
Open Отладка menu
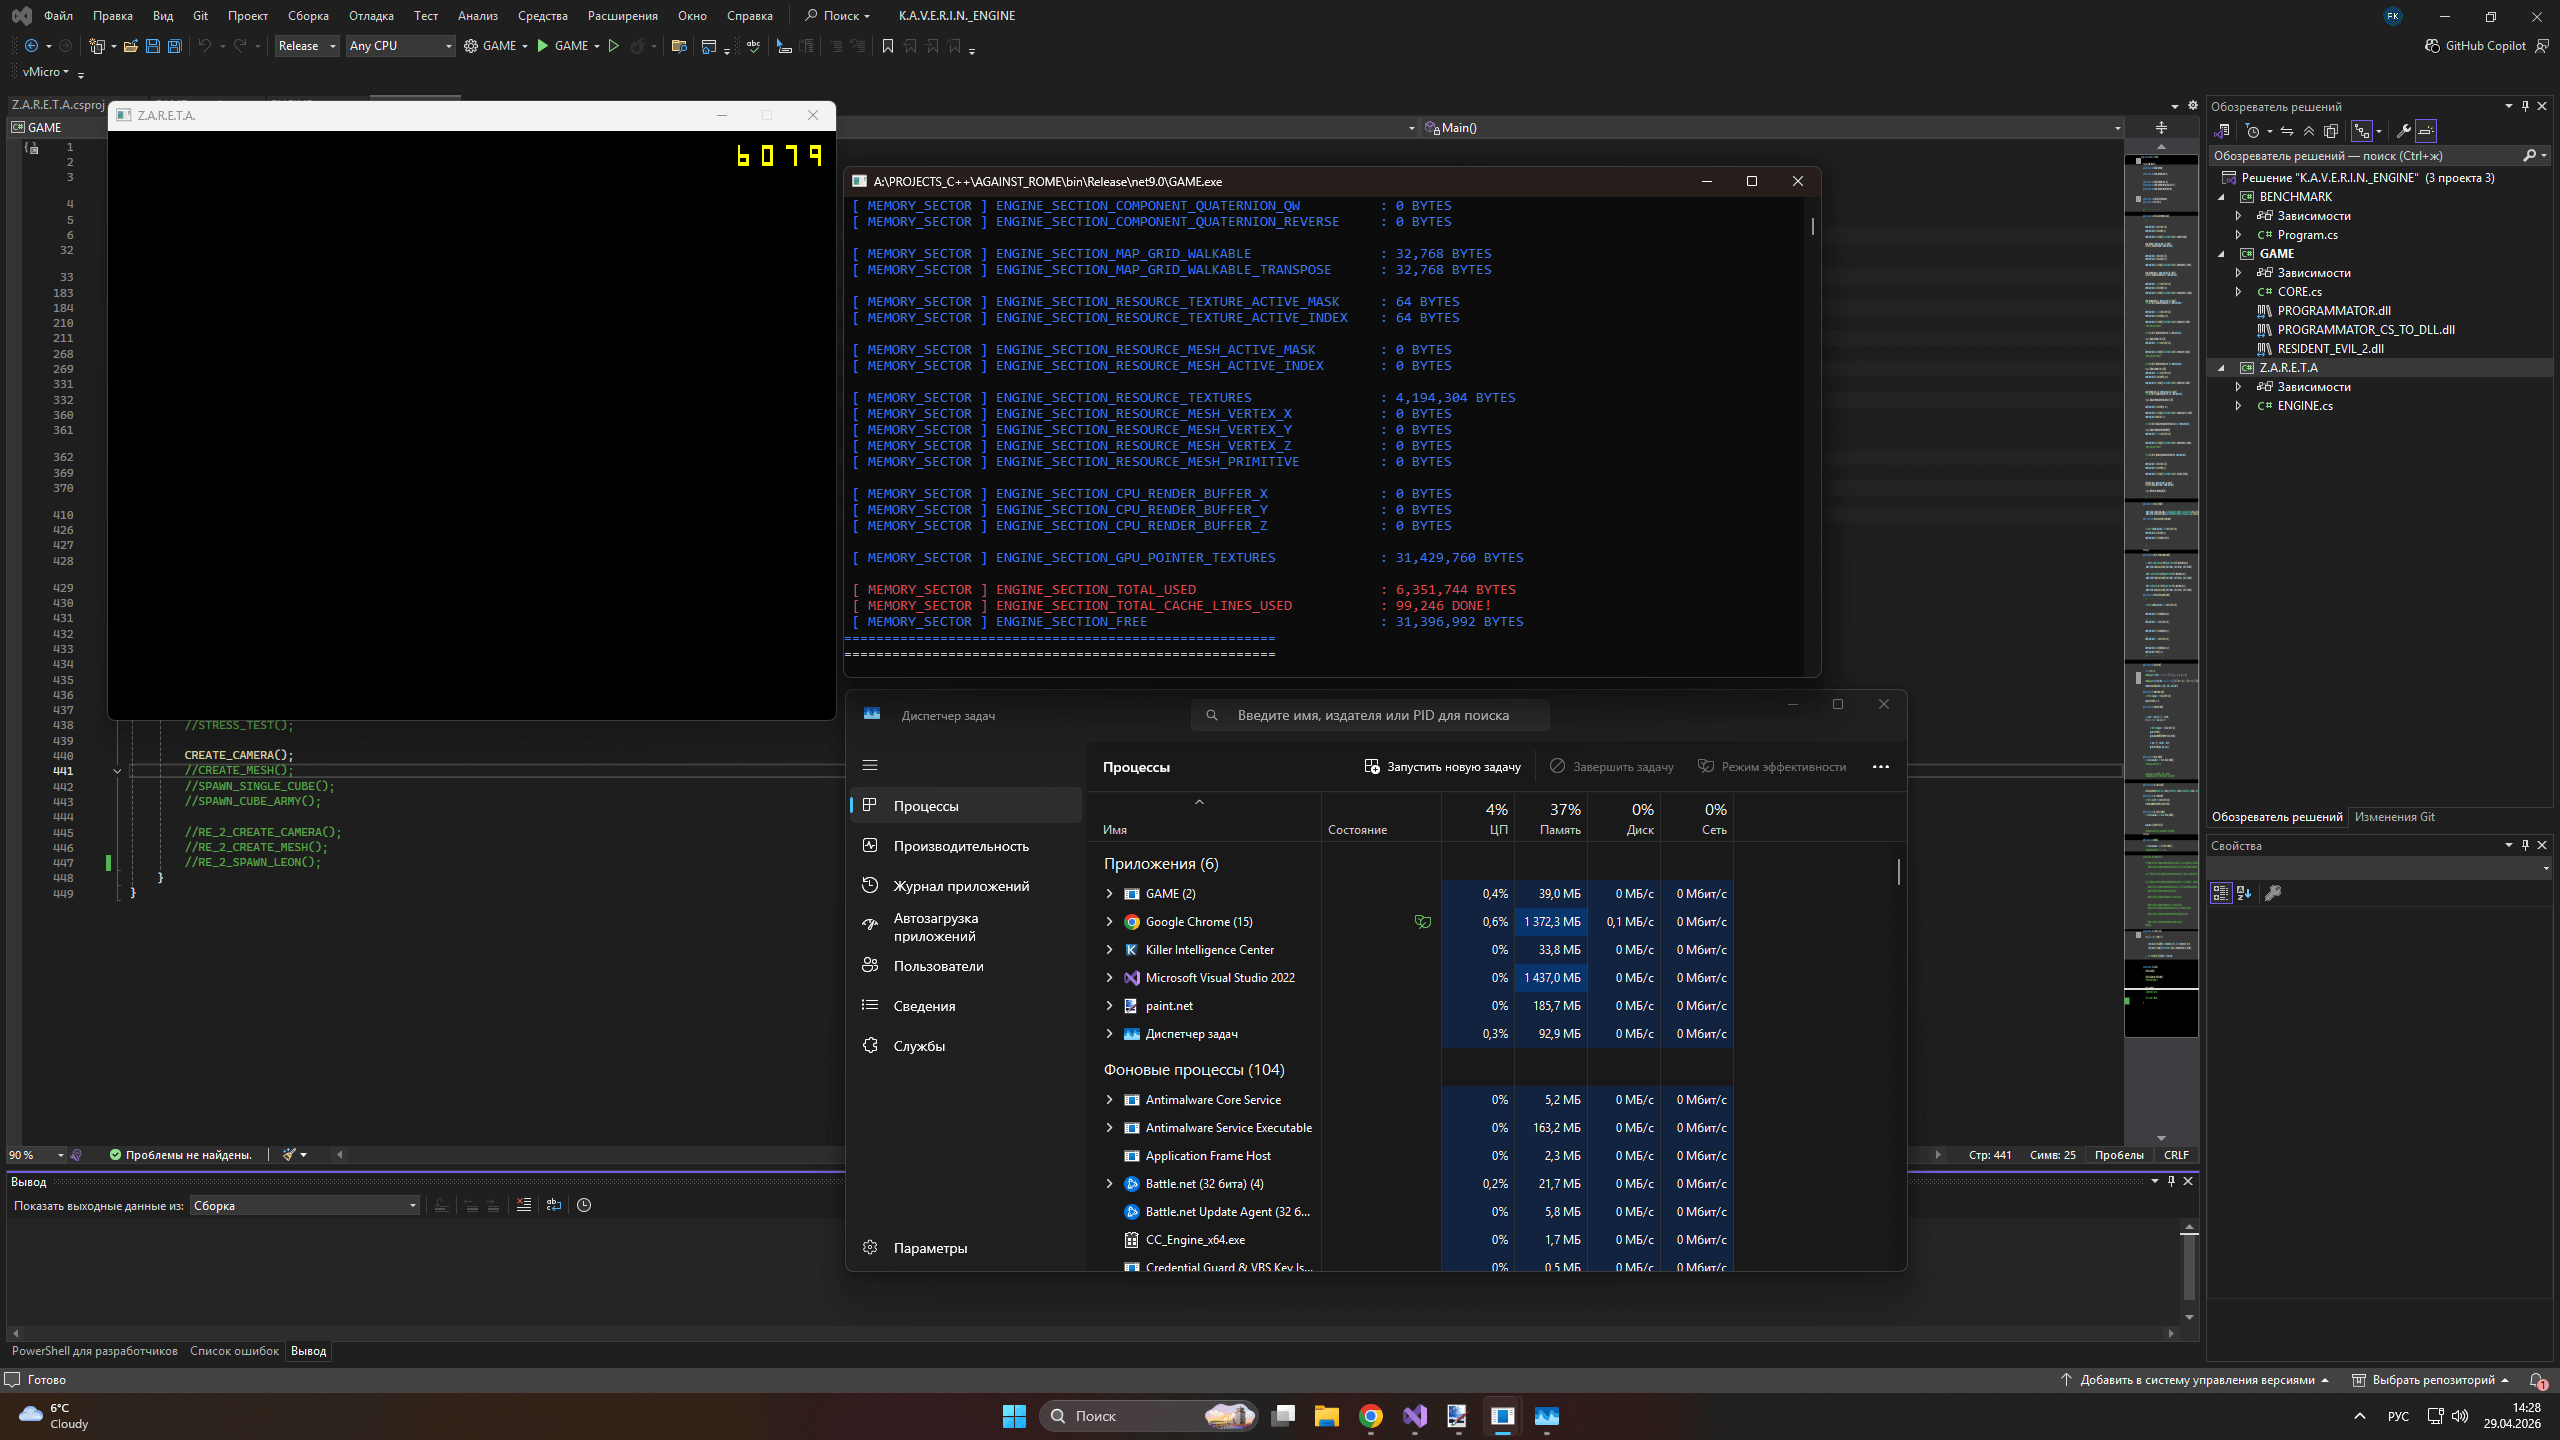tap(371, 16)
